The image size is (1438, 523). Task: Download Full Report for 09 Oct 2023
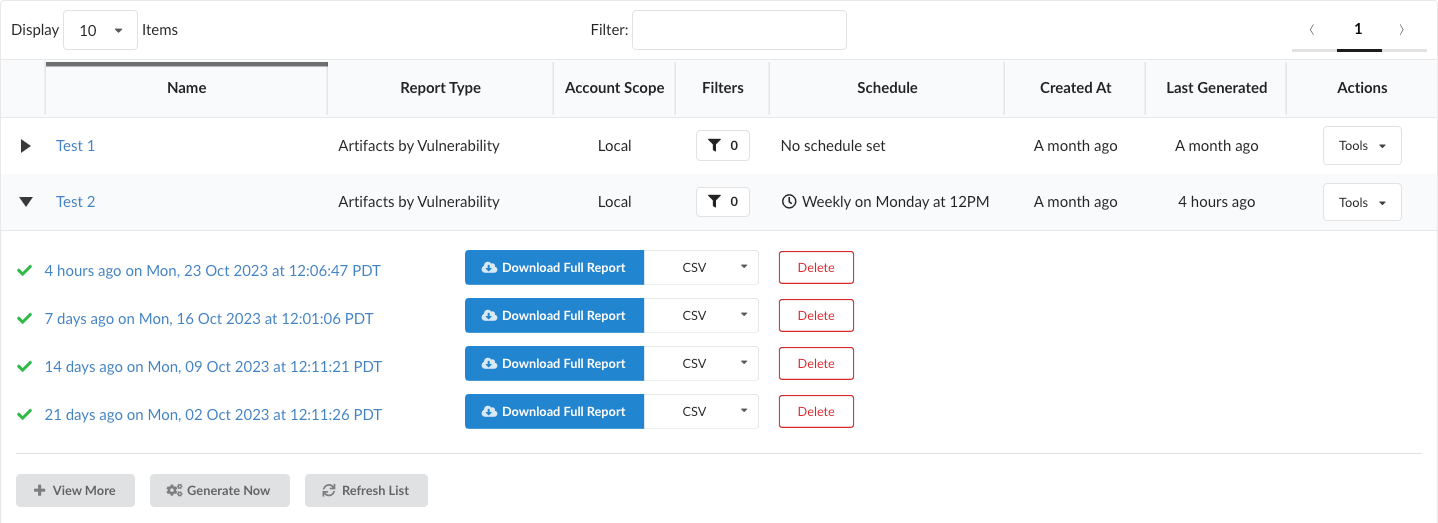(554, 364)
